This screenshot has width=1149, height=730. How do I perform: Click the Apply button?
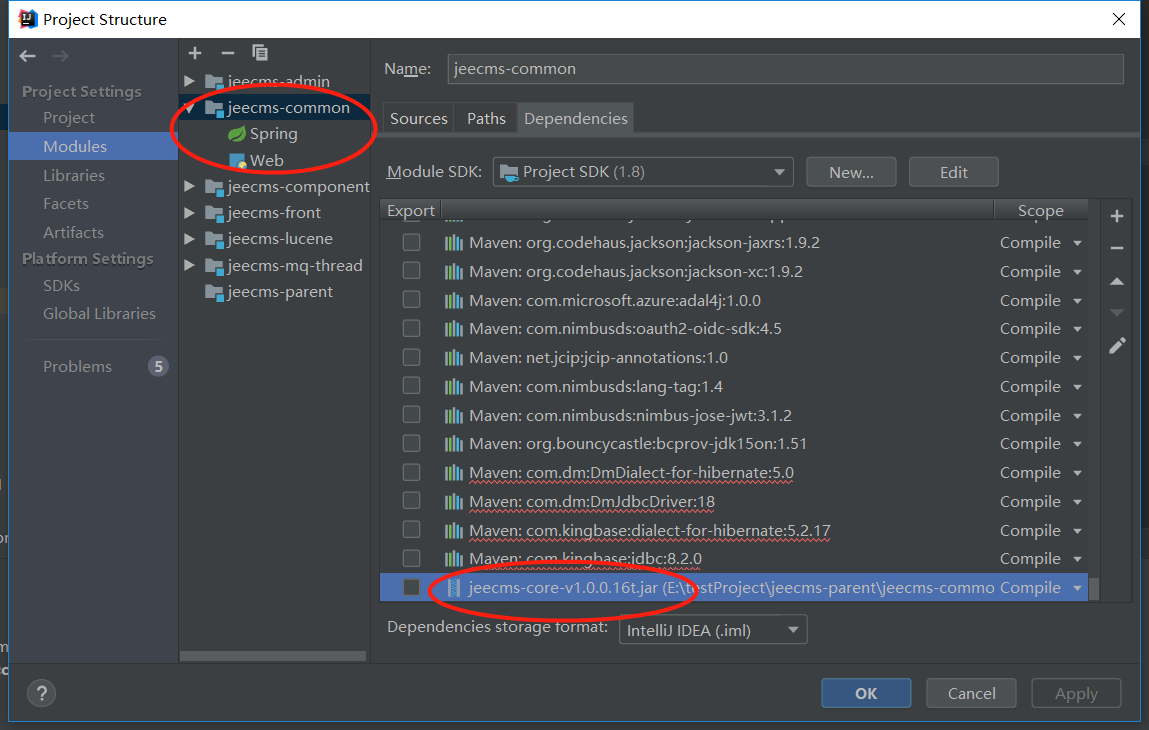coord(1076,693)
